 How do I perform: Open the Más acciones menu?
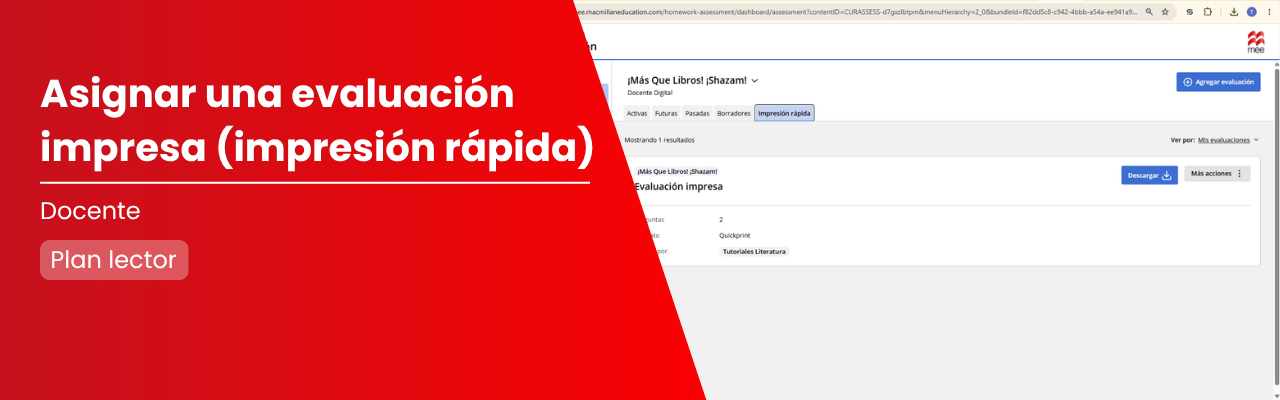(x=1217, y=174)
